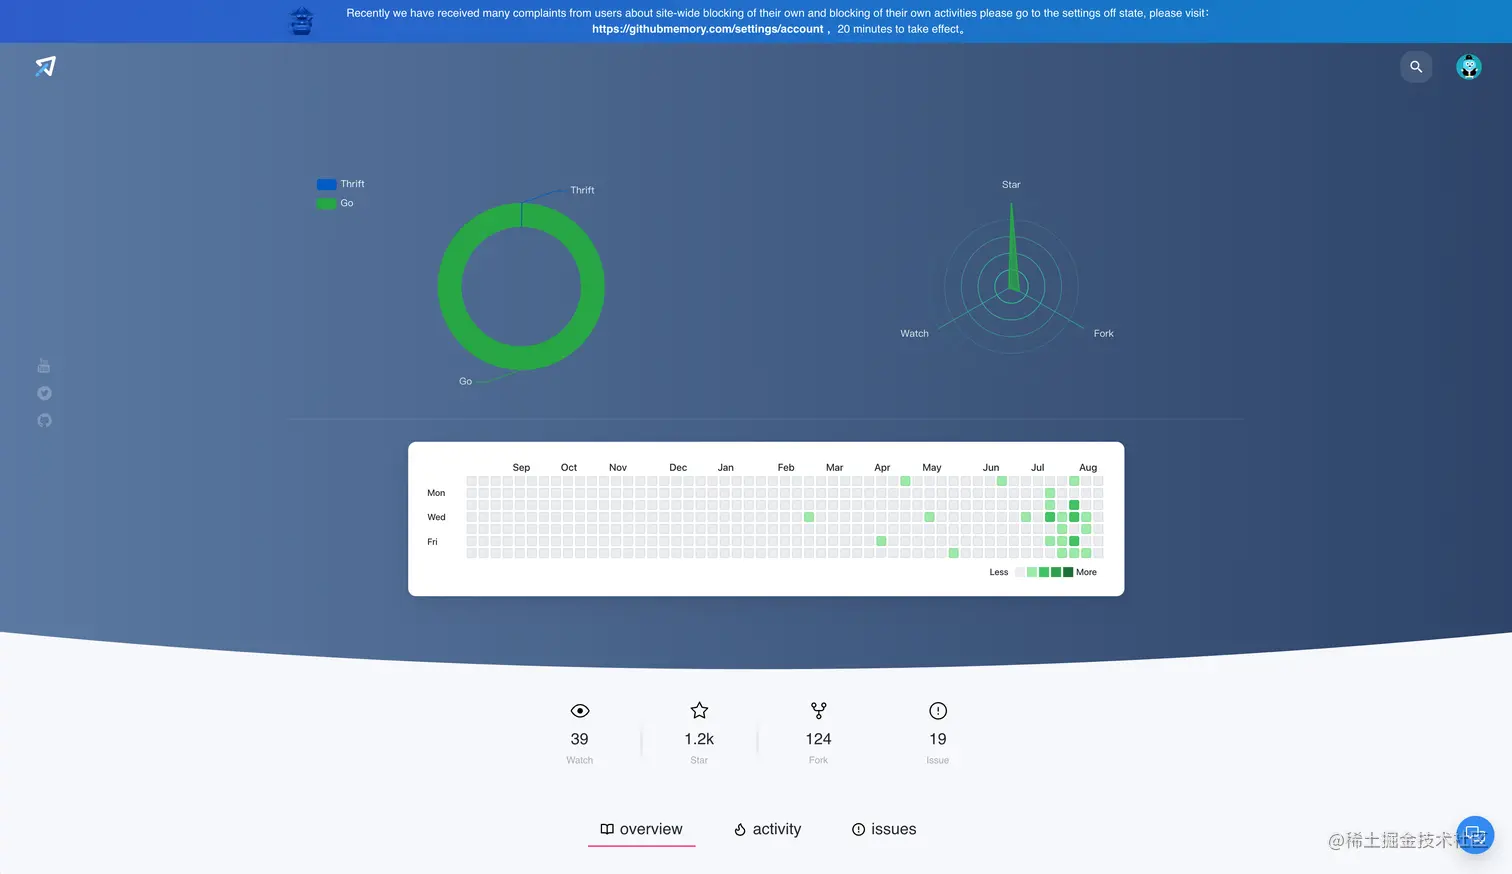Click the Watch axis label on radar
The image size is (1512, 874).
coord(914,334)
